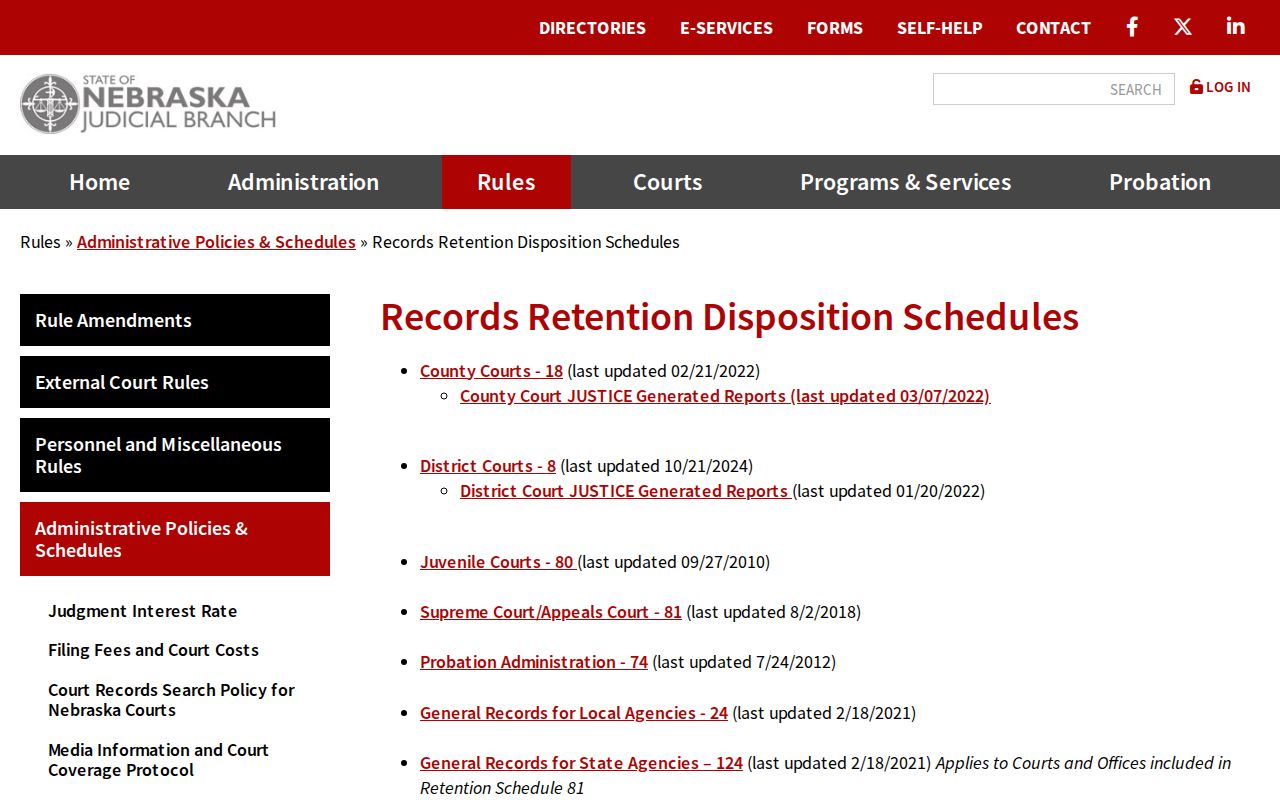Select the Administration navigation tab
Image resolution: width=1280 pixels, height=800 pixels.
click(303, 182)
